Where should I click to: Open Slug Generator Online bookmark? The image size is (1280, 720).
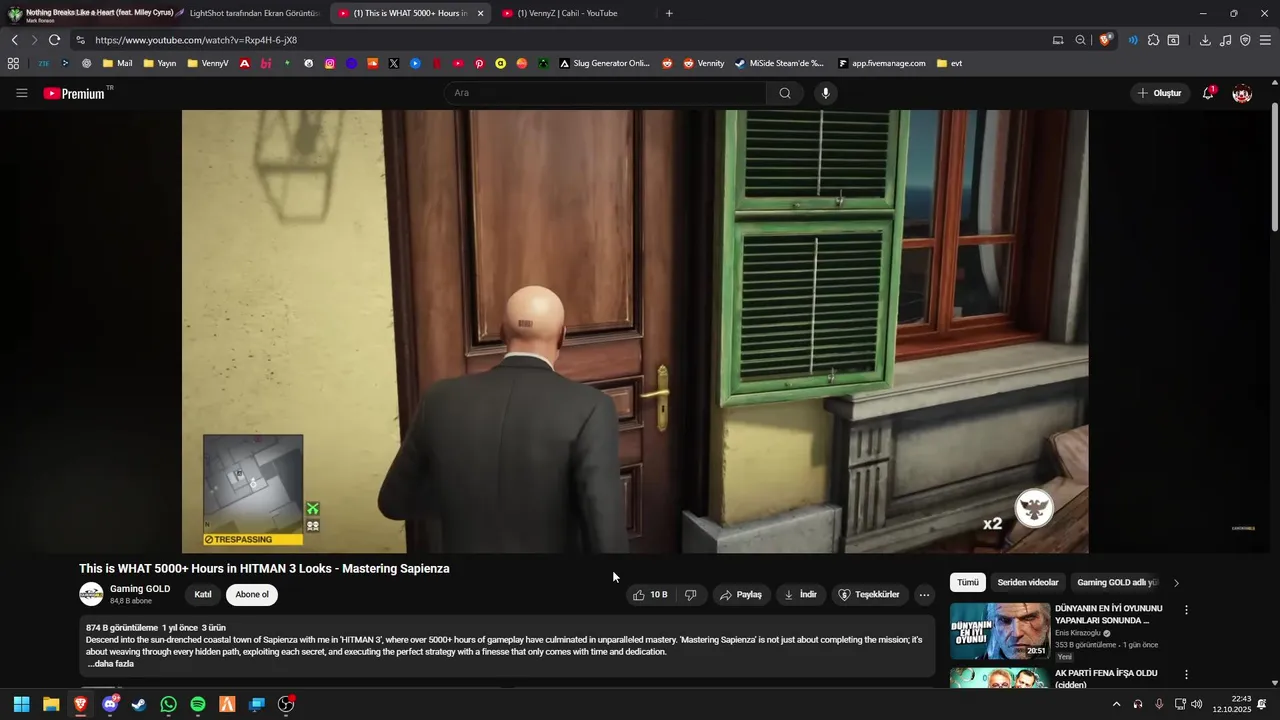(x=604, y=63)
